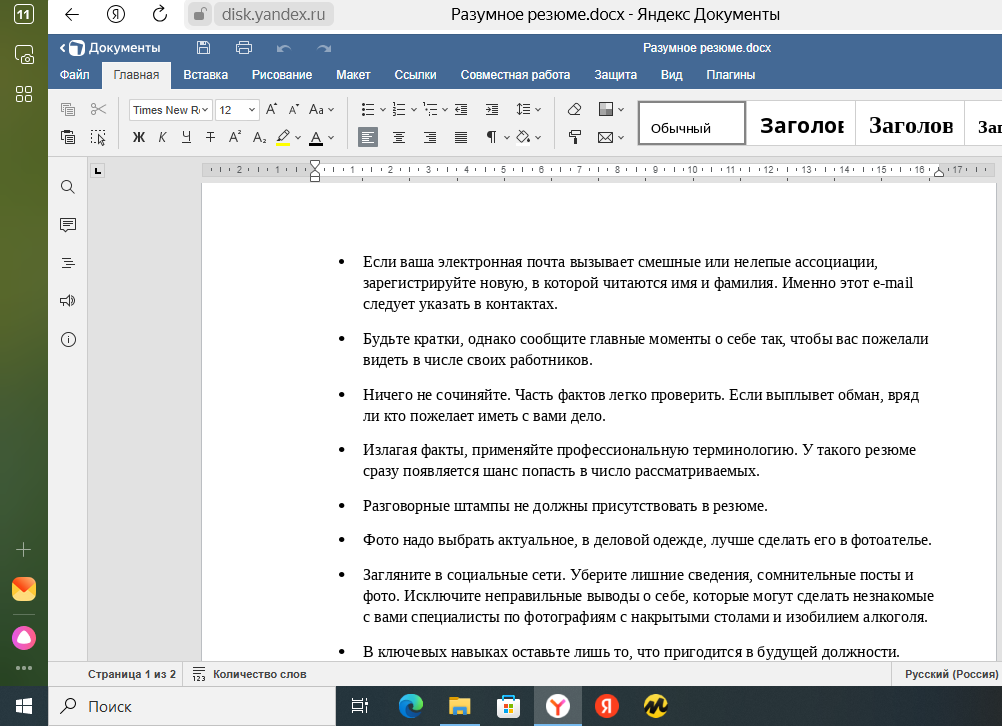The image size is (1002, 726).
Task: Open the Защита tab
Action: (615, 75)
